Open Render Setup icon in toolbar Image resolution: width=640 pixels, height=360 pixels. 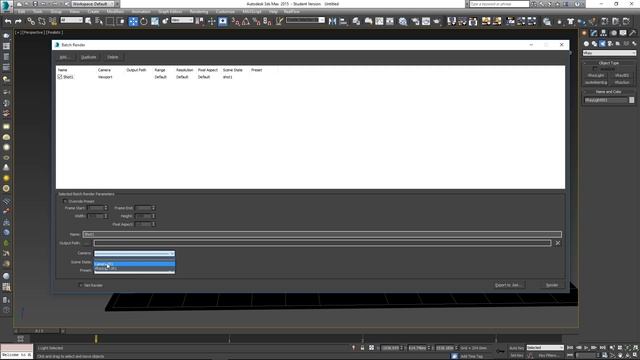[x=415, y=21]
